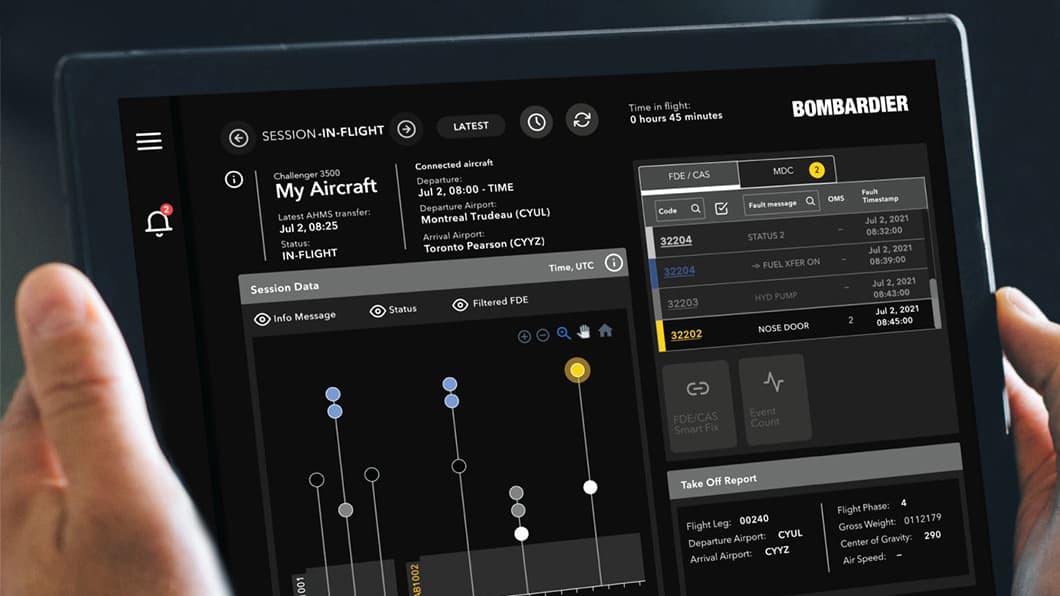
Task: Switch to the FDE / CAS tab
Action: [689, 175]
